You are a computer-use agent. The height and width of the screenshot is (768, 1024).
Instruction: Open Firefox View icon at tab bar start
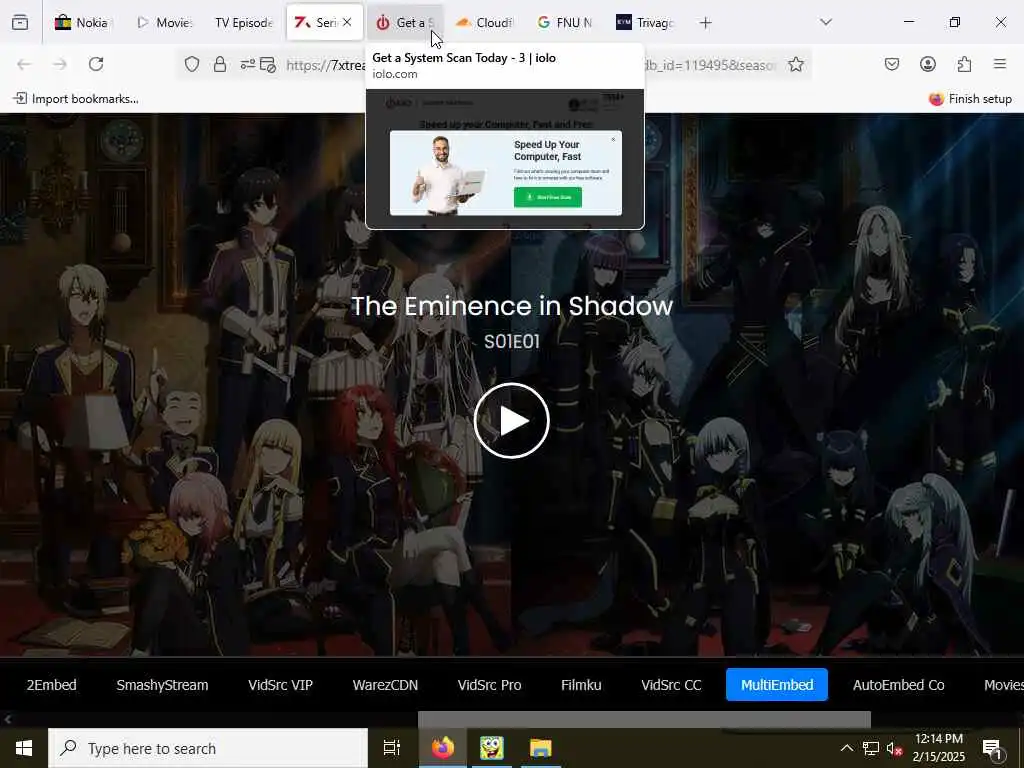[20, 23]
